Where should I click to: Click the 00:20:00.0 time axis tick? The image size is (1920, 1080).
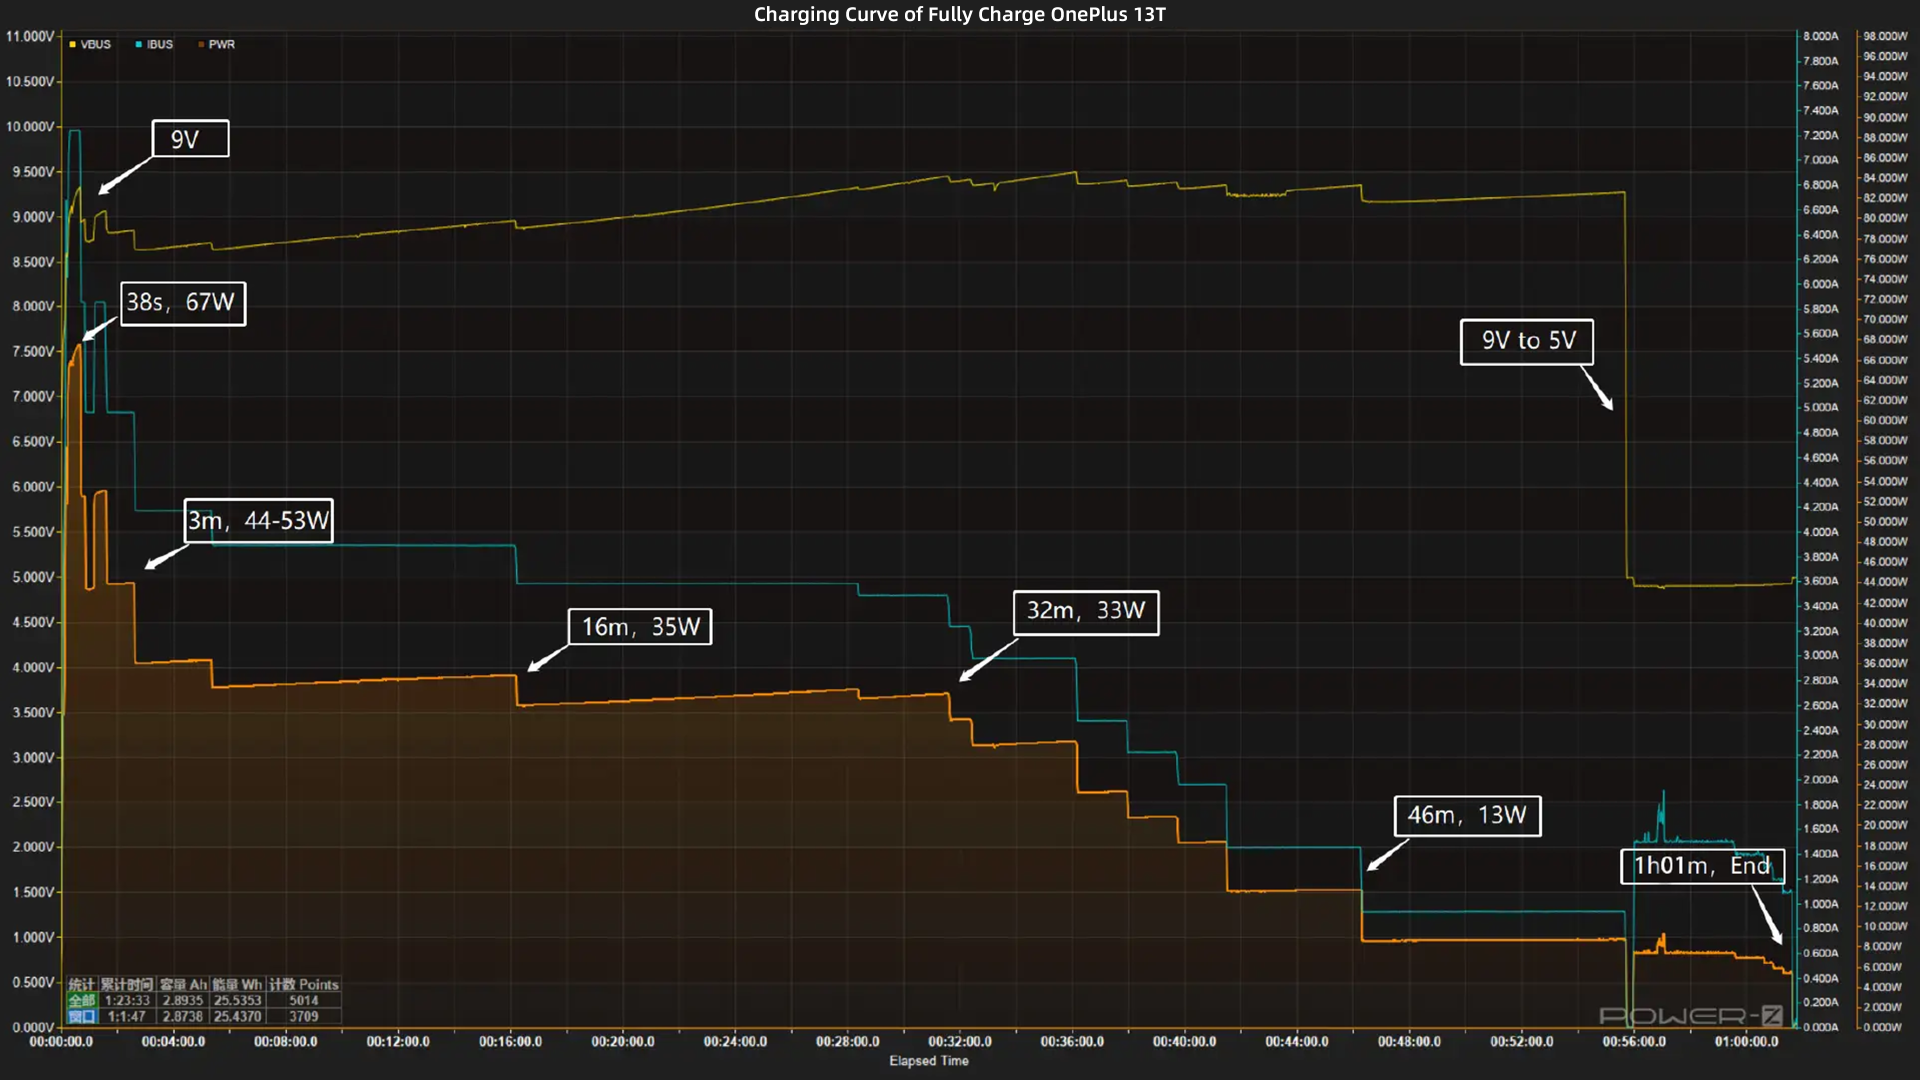pyautogui.click(x=623, y=1042)
